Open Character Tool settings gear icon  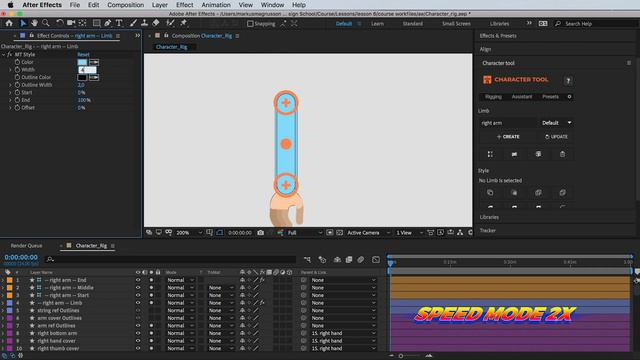coord(569,97)
